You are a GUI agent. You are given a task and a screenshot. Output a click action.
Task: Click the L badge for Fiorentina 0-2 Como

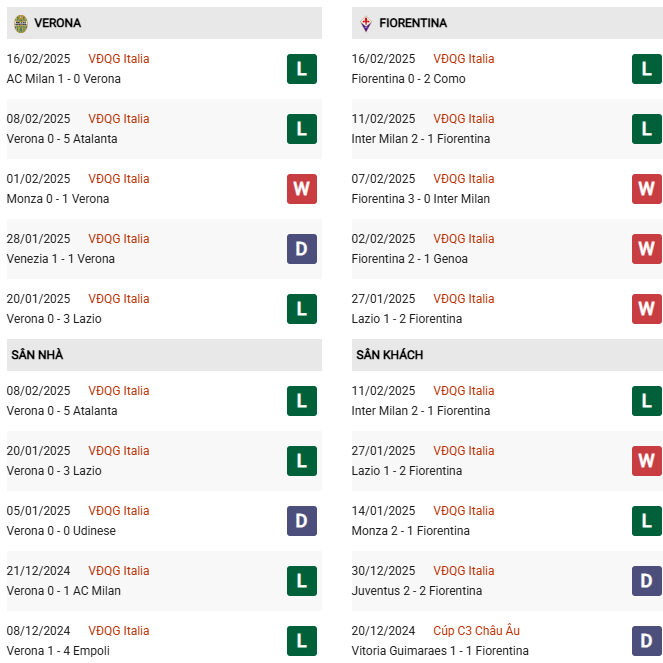[646, 69]
